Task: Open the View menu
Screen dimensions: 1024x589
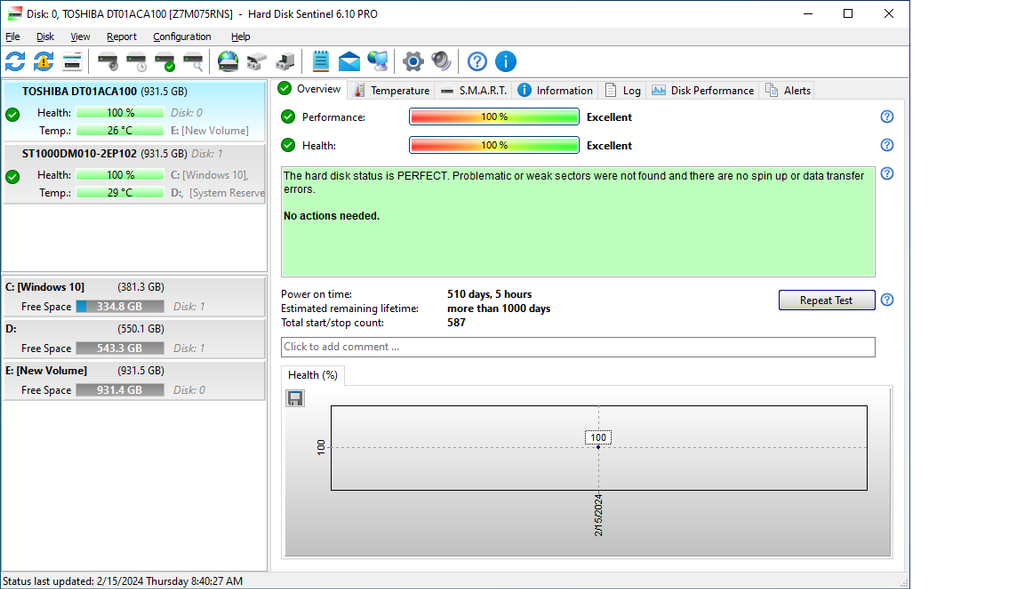Action: pos(80,37)
